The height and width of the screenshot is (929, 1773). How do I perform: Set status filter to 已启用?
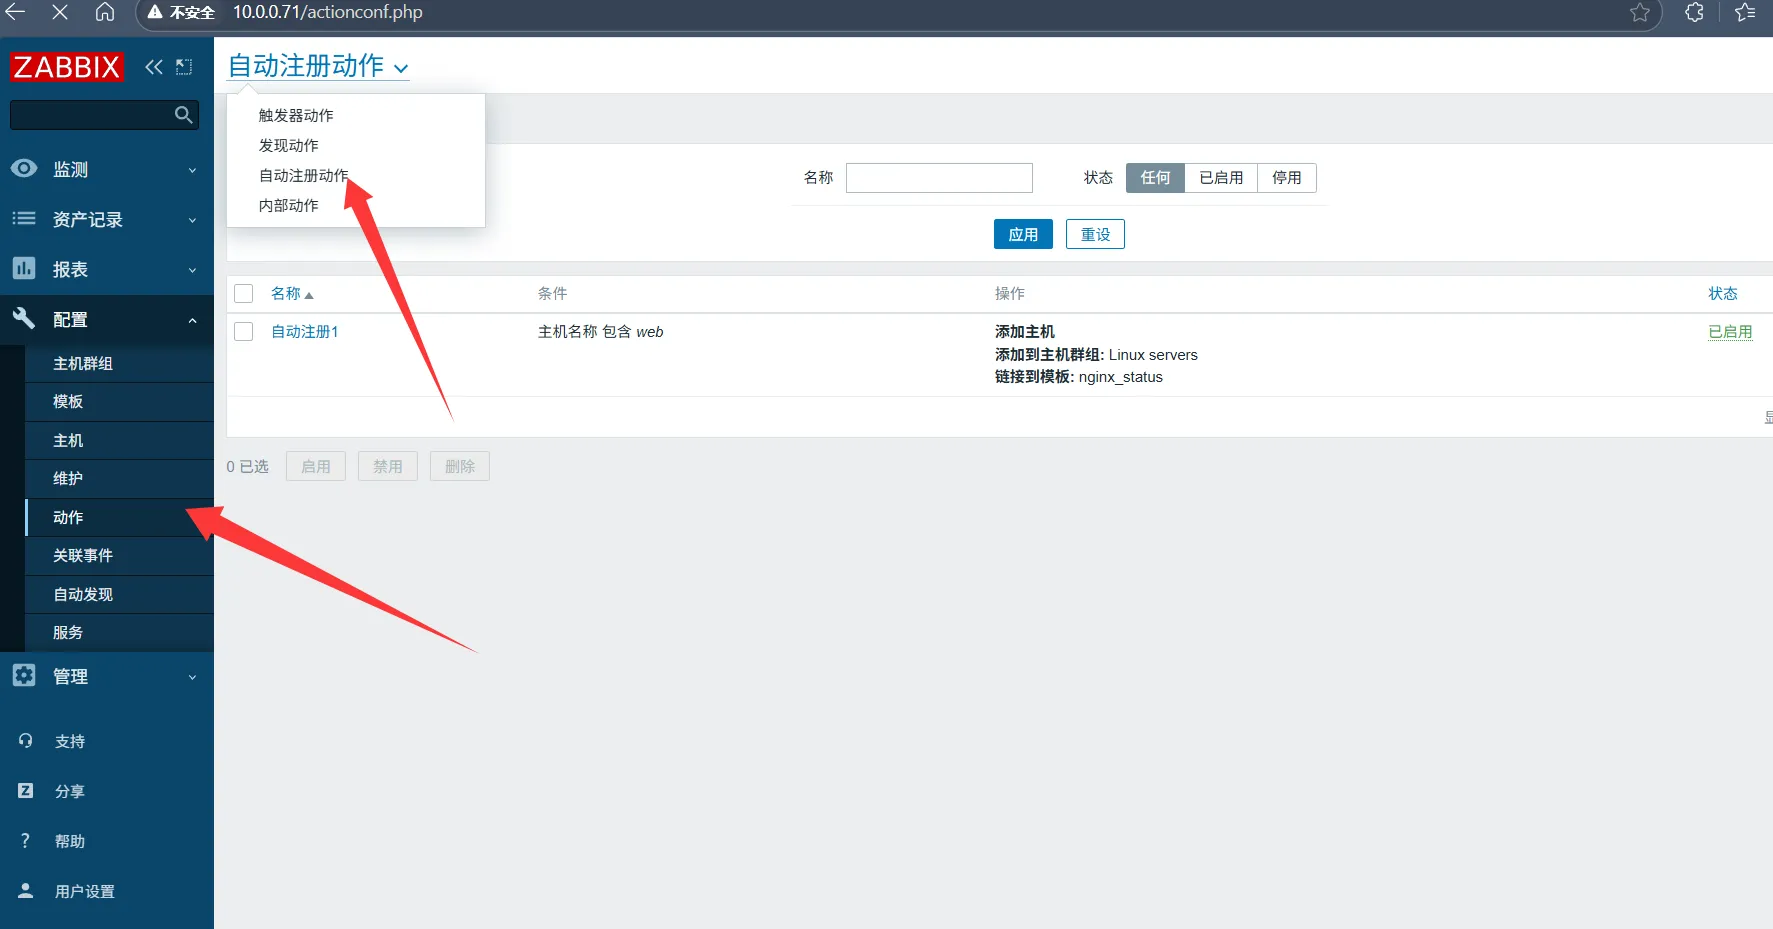point(1221,178)
